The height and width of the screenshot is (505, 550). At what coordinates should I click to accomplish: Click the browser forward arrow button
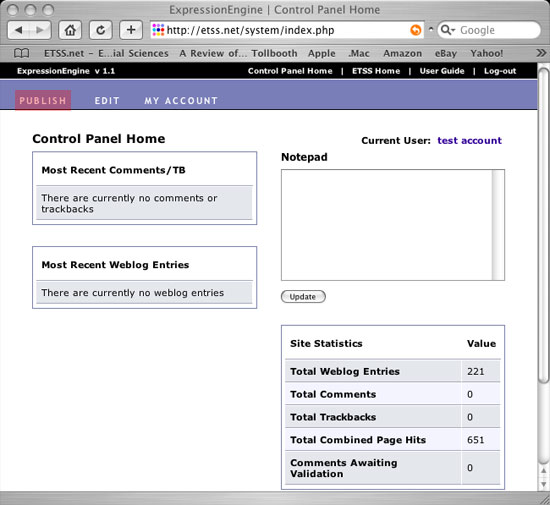pos(40,30)
